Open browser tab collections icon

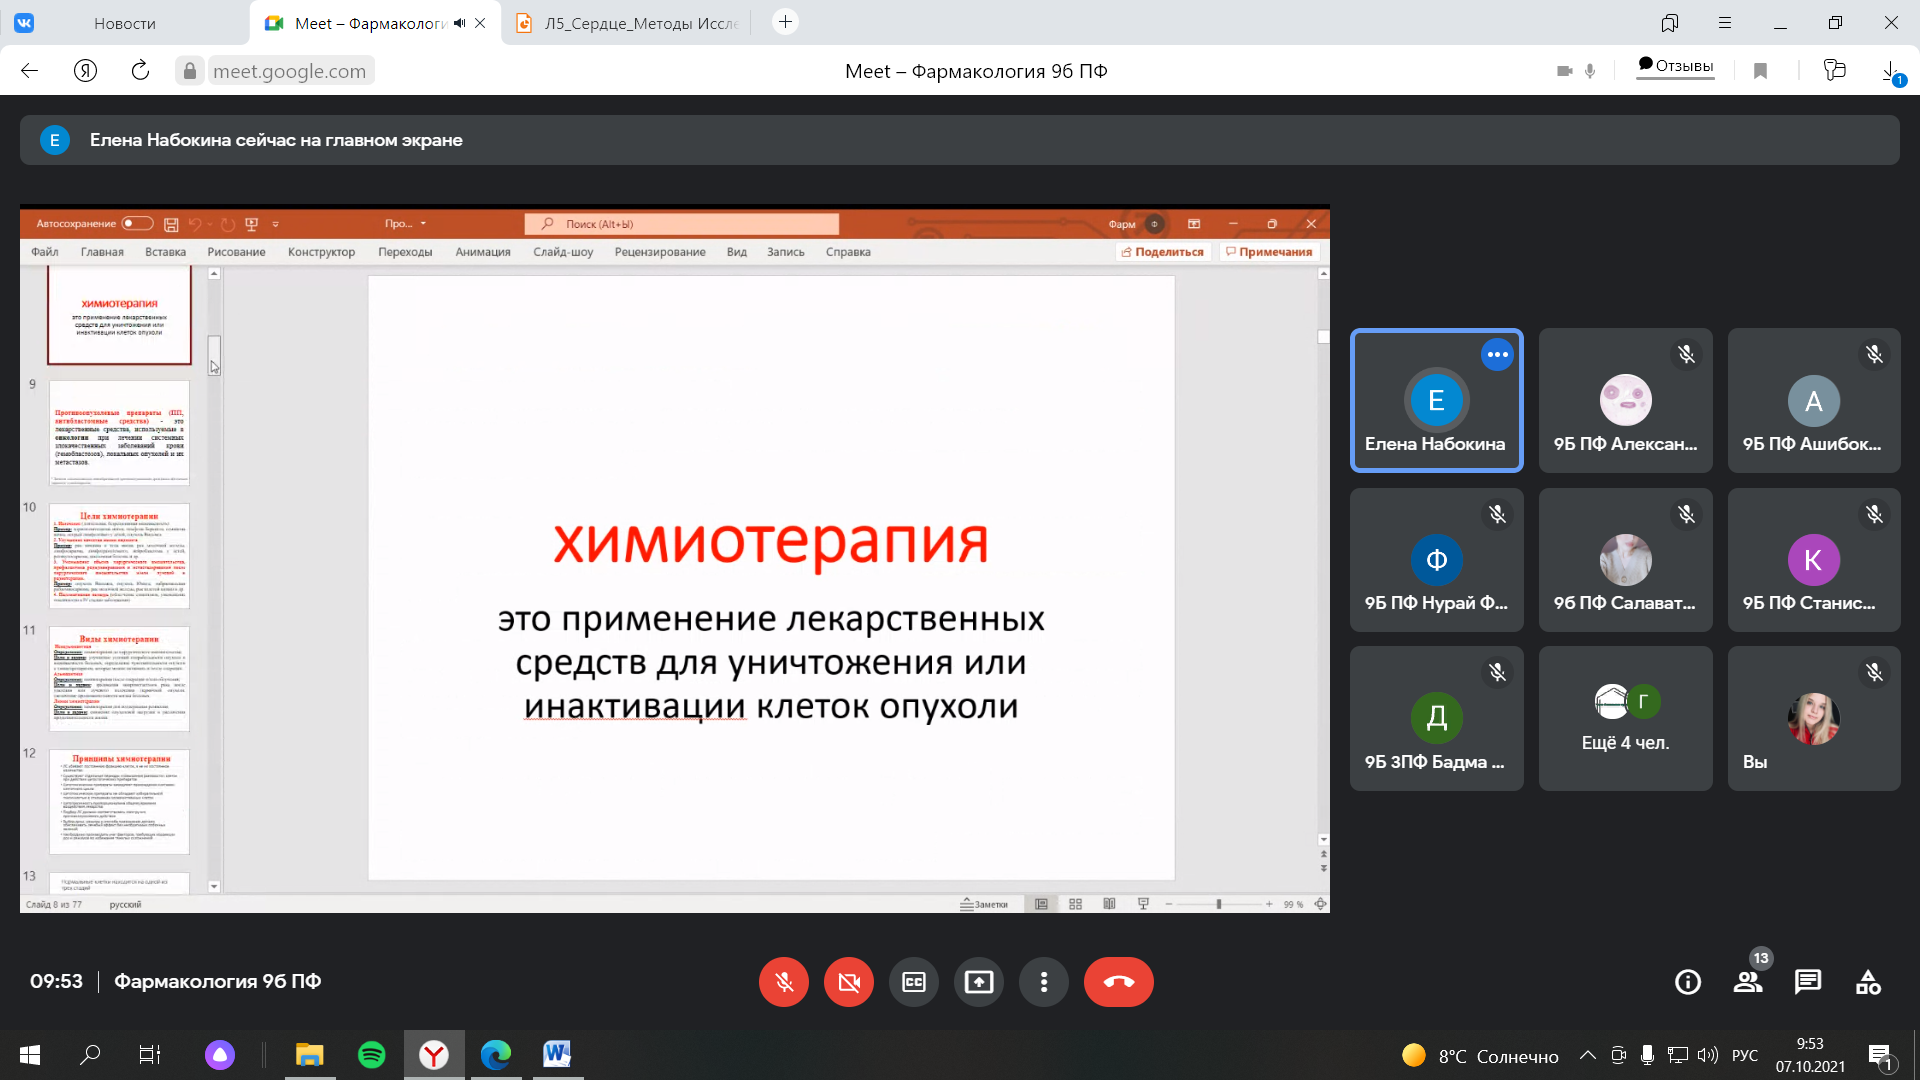coord(1669,23)
